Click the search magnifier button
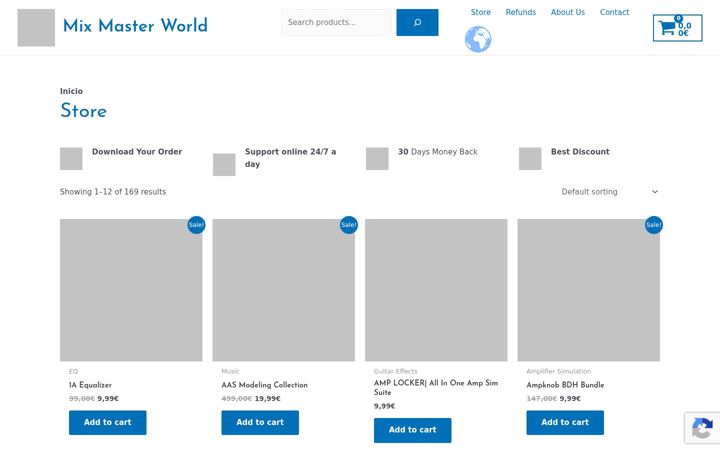720x450 pixels. (417, 22)
